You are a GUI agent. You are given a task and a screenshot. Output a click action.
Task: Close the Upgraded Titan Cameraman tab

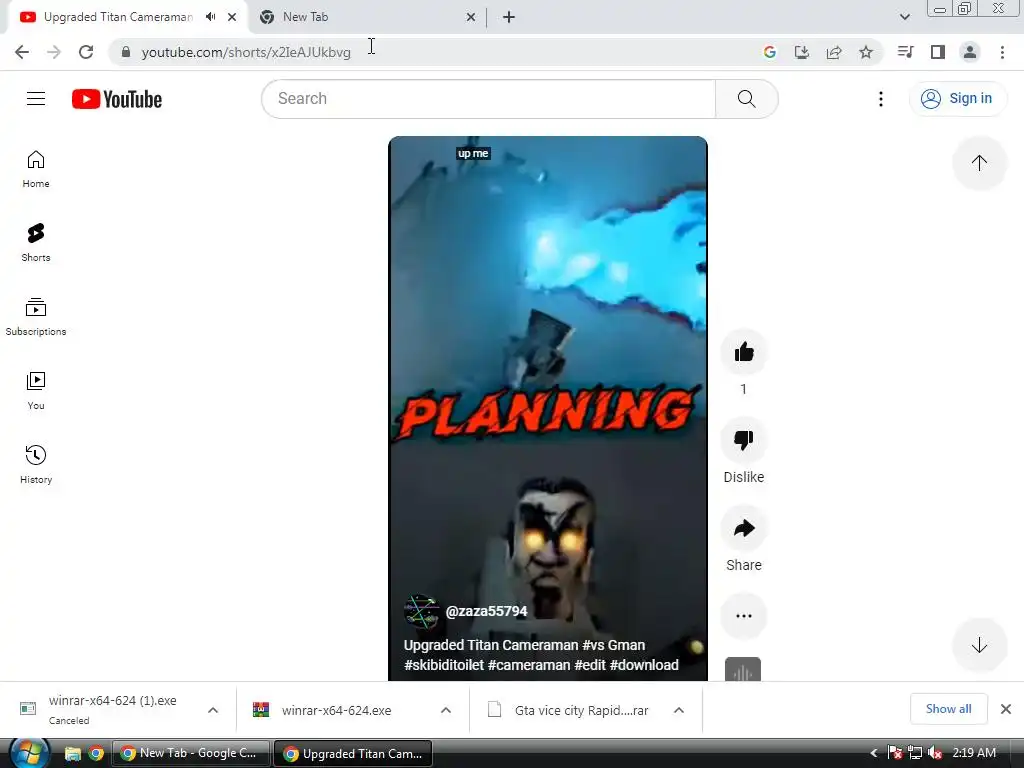(x=232, y=17)
